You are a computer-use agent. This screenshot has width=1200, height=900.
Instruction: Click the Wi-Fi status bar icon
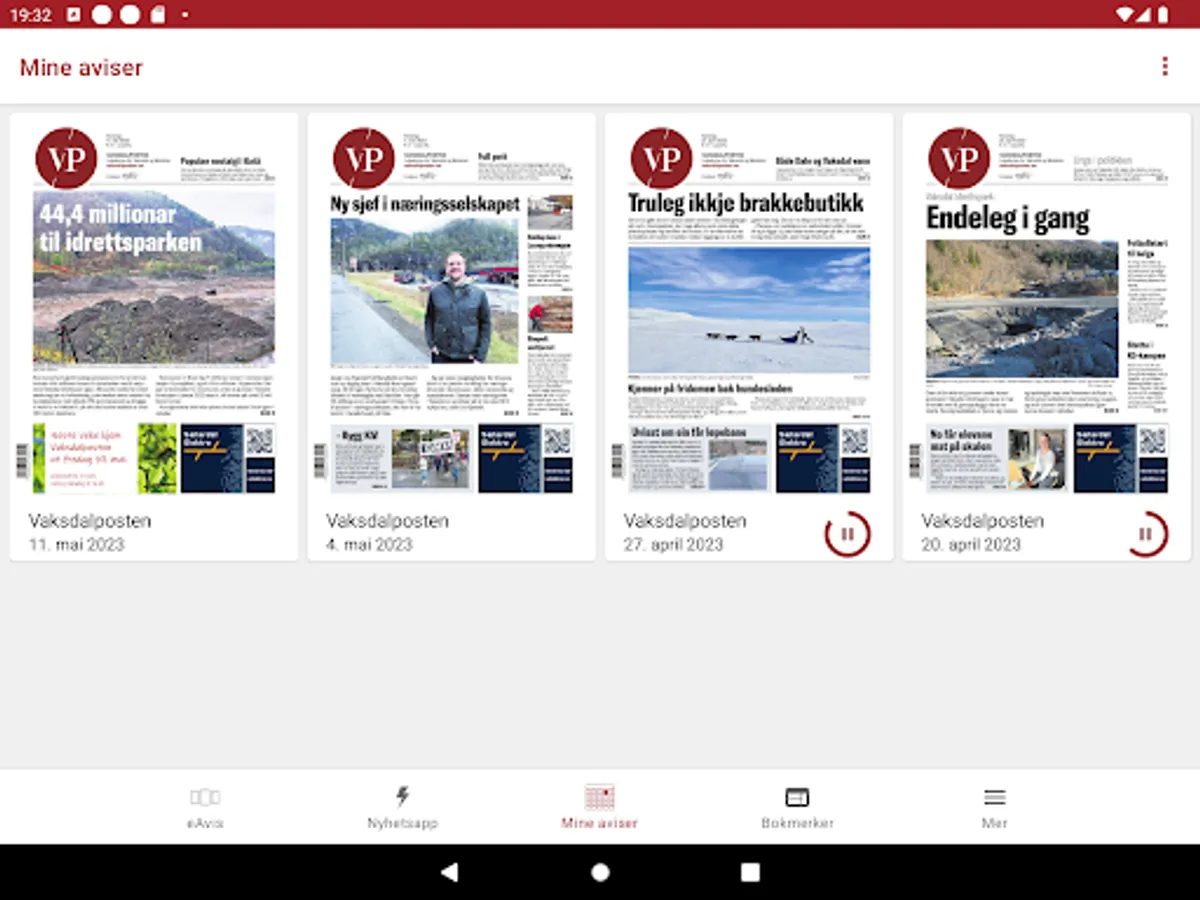pos(1125,15)
